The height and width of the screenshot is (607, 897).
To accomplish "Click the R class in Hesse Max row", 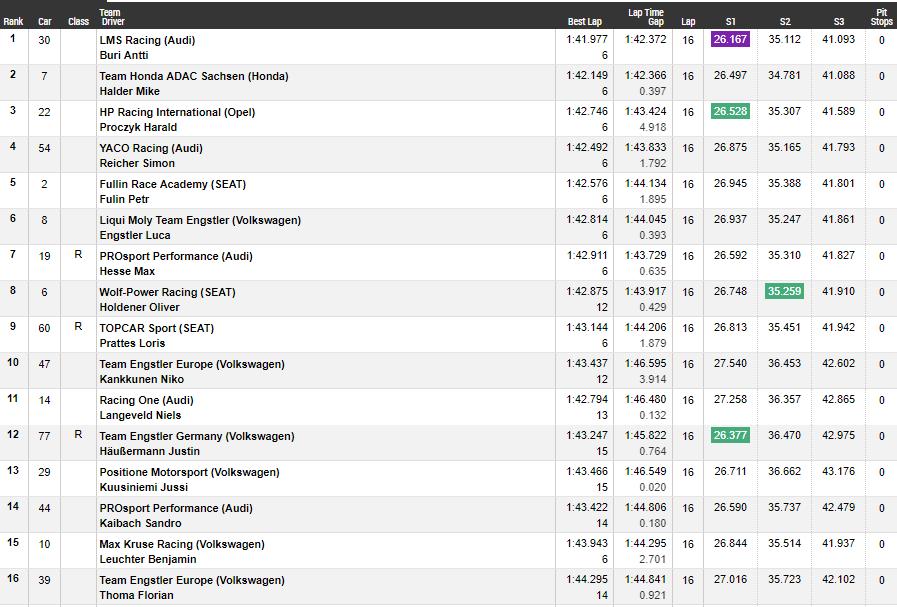I will coord(78,255).
